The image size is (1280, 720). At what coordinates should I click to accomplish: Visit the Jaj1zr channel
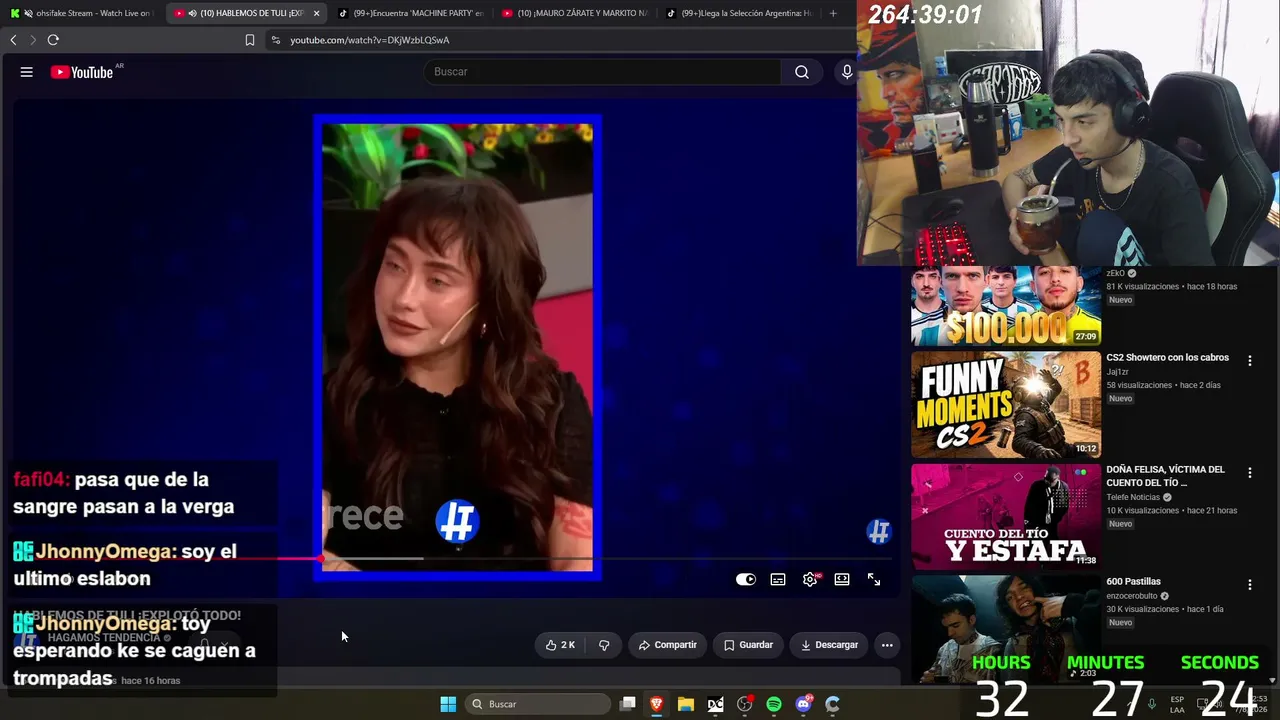click(x=1118, y=372)
